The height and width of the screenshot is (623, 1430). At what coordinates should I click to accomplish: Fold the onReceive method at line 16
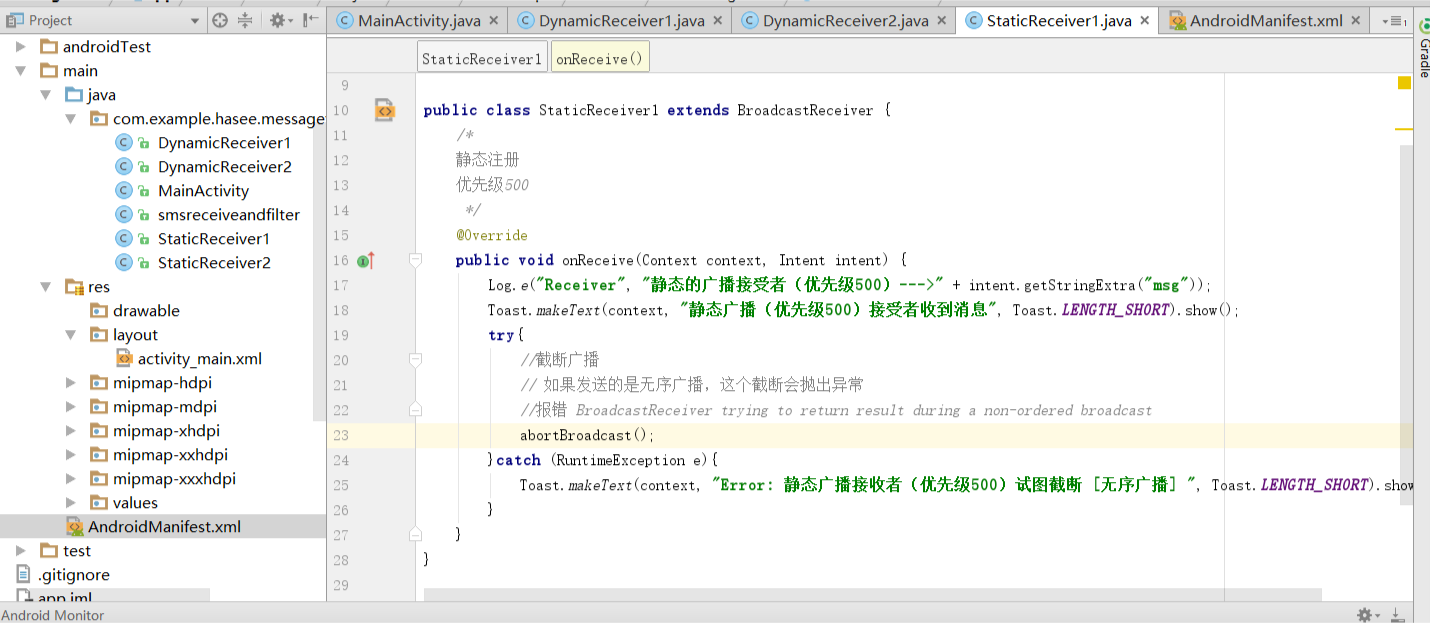pyautogui.click(x=415, y=260)
